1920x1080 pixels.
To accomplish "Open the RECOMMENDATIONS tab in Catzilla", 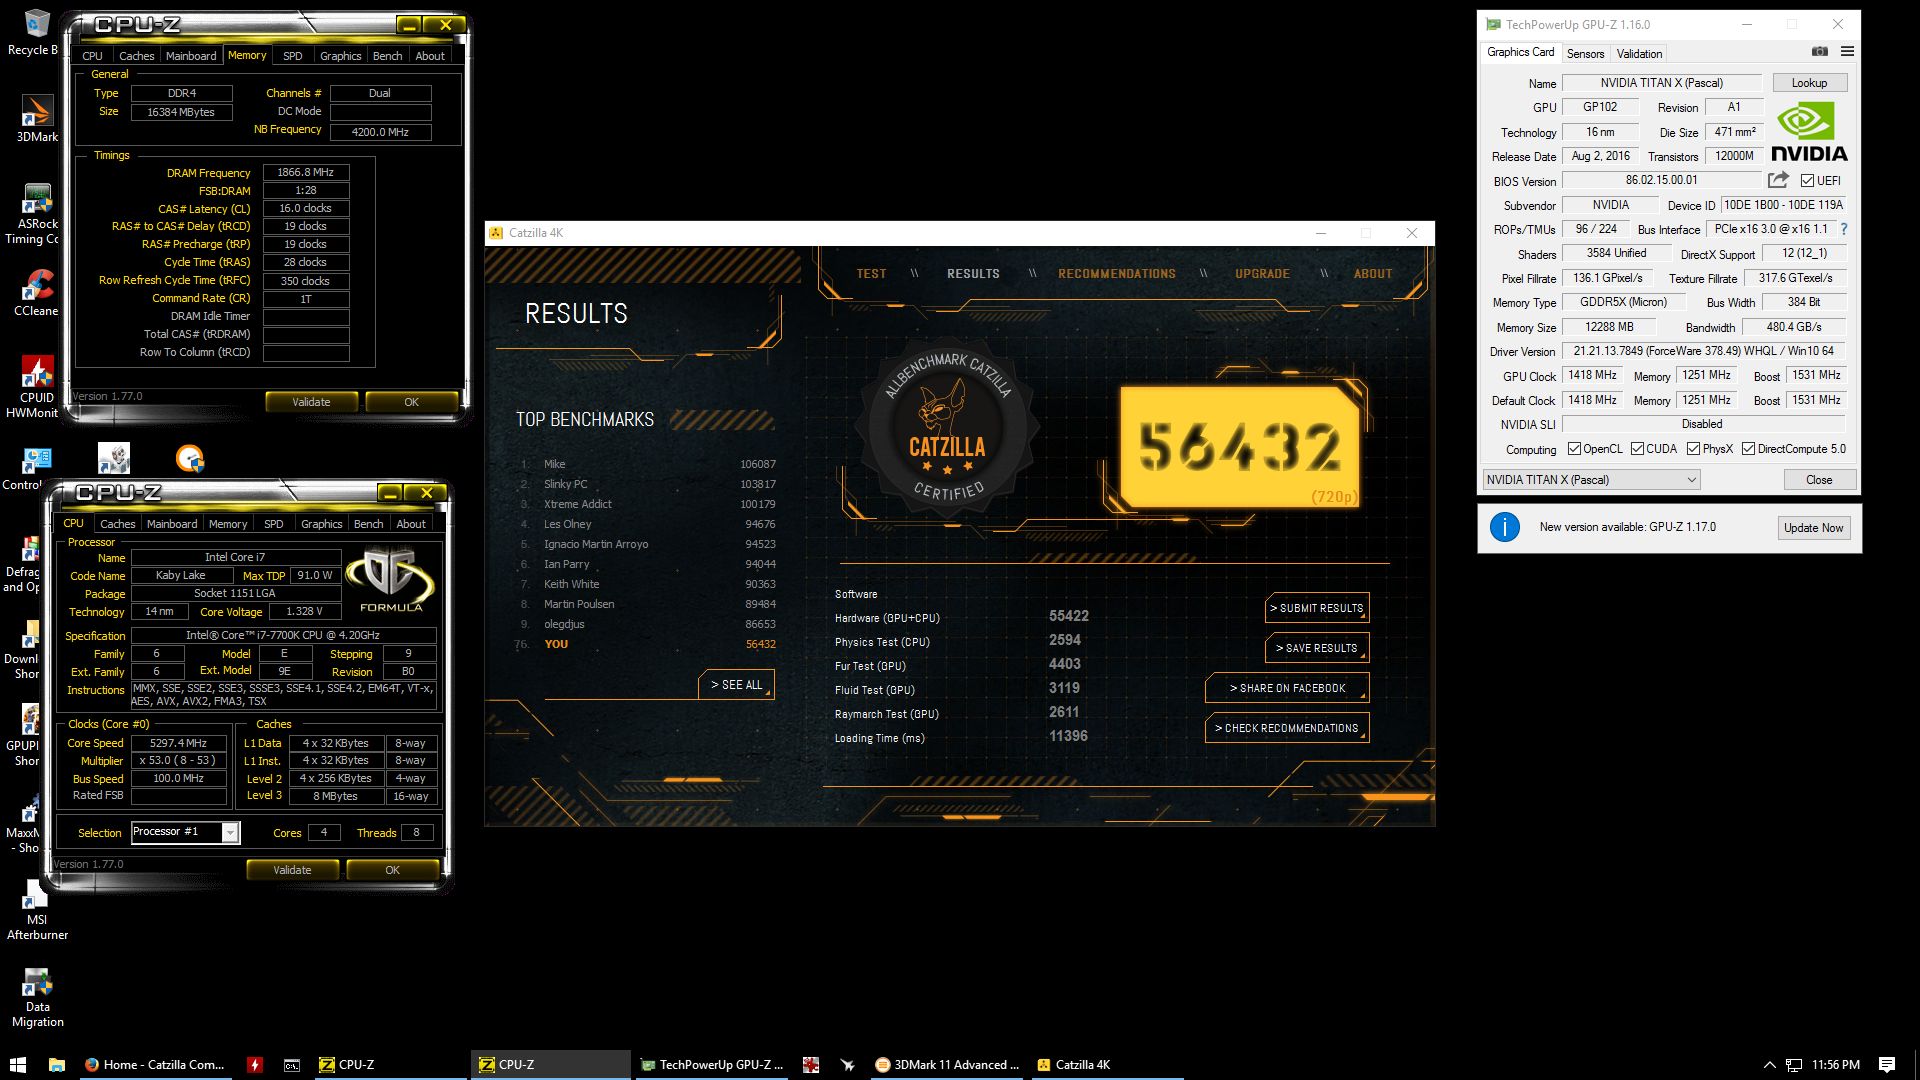I will tap(1117, 274).
